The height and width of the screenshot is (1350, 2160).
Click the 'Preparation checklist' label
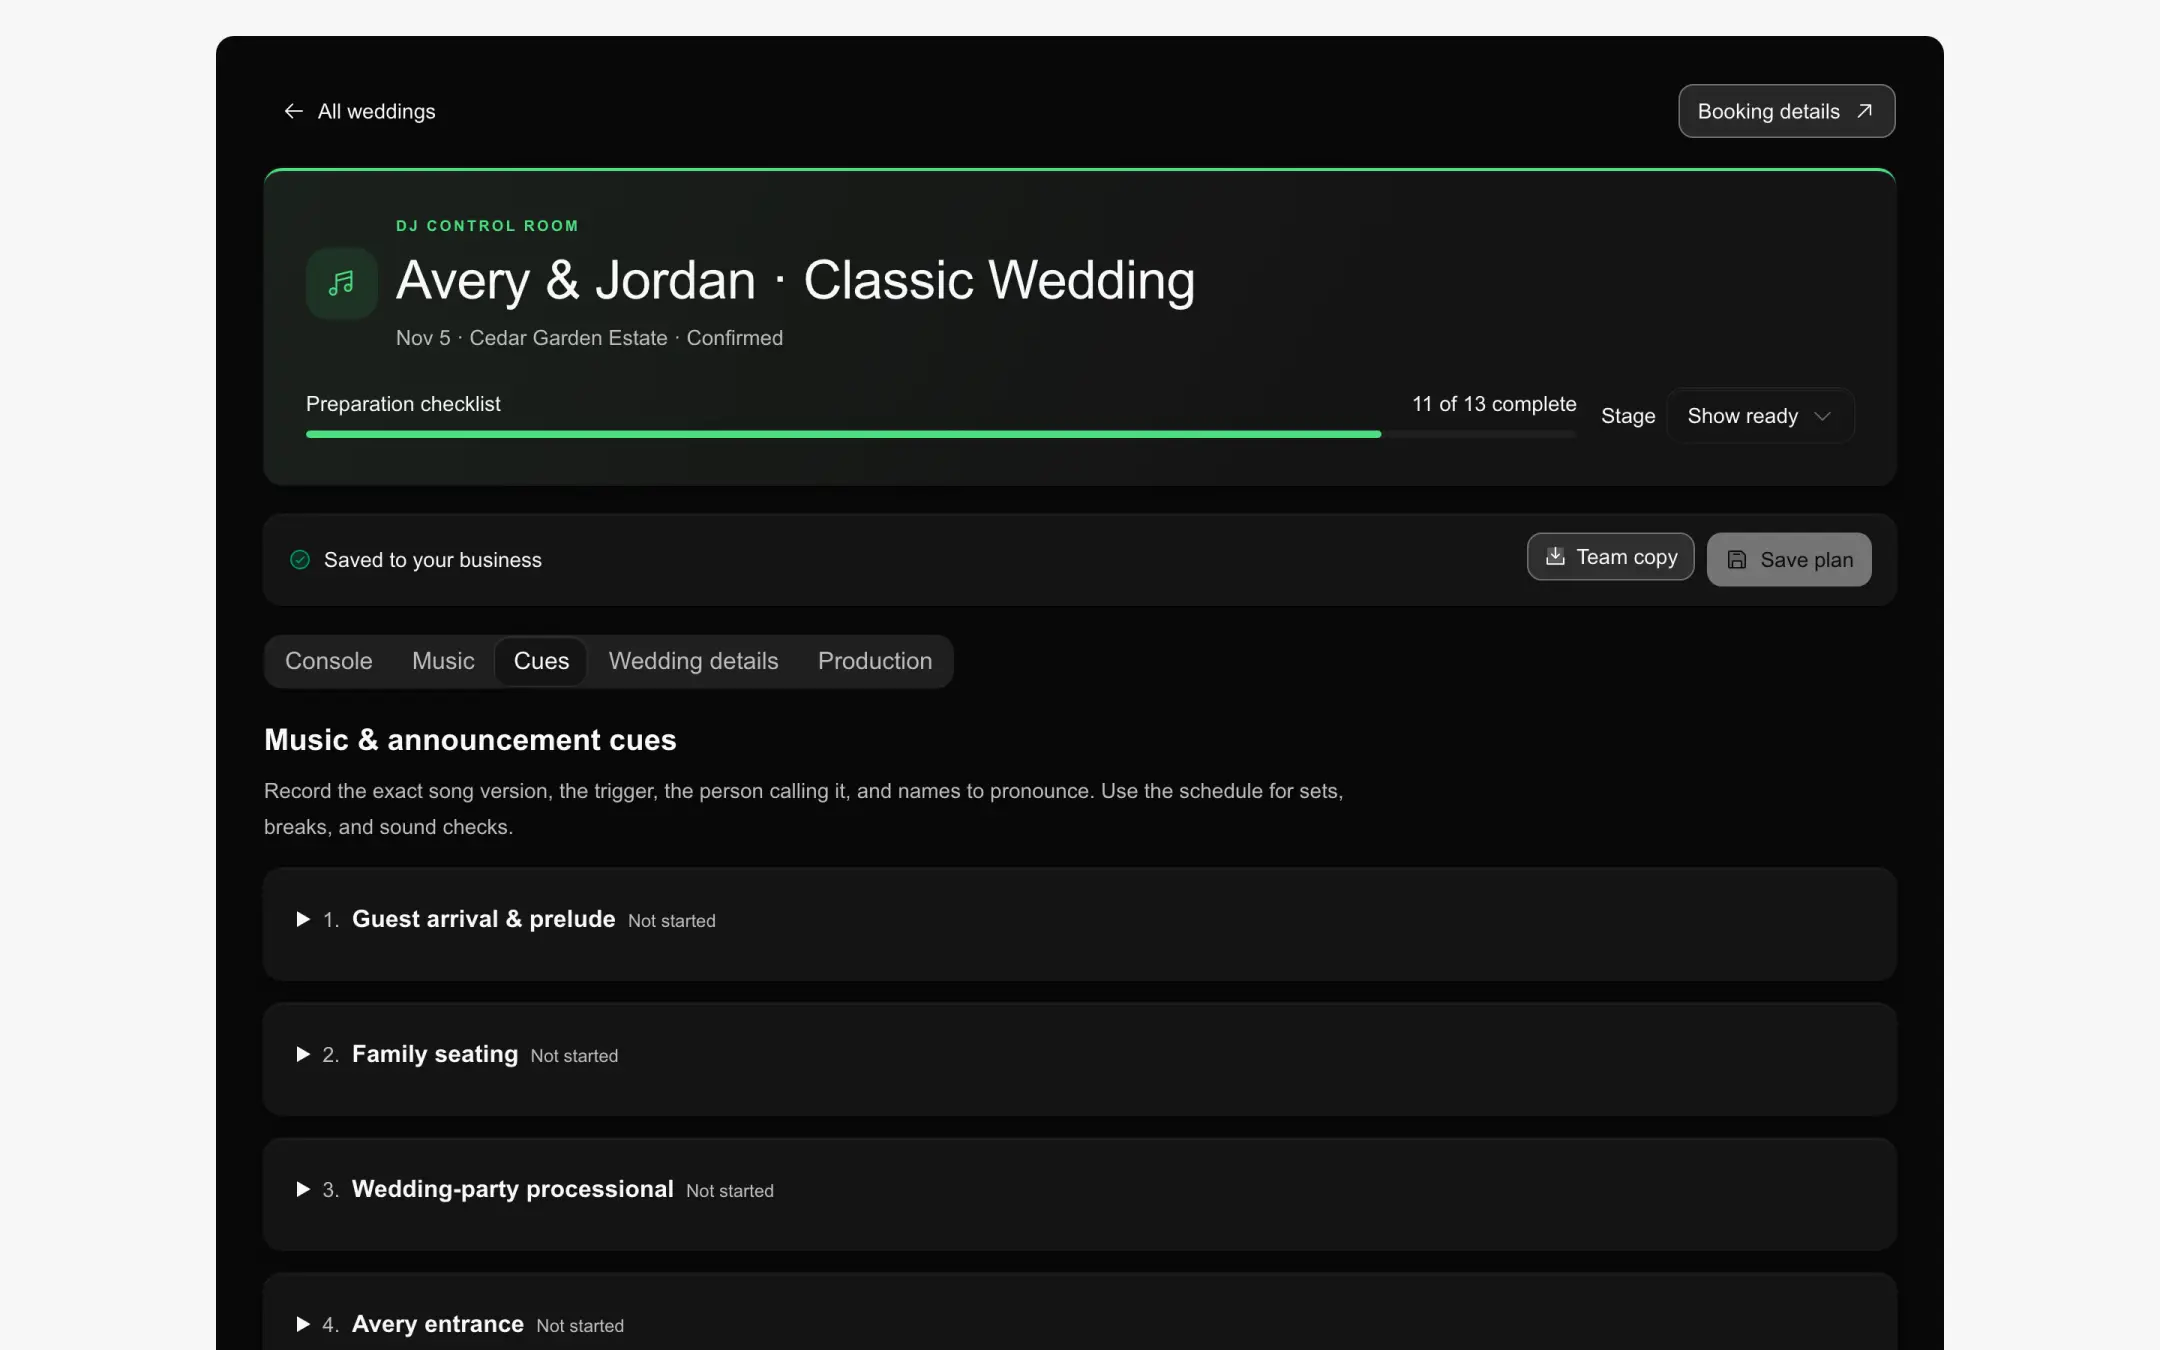point(403,404)
